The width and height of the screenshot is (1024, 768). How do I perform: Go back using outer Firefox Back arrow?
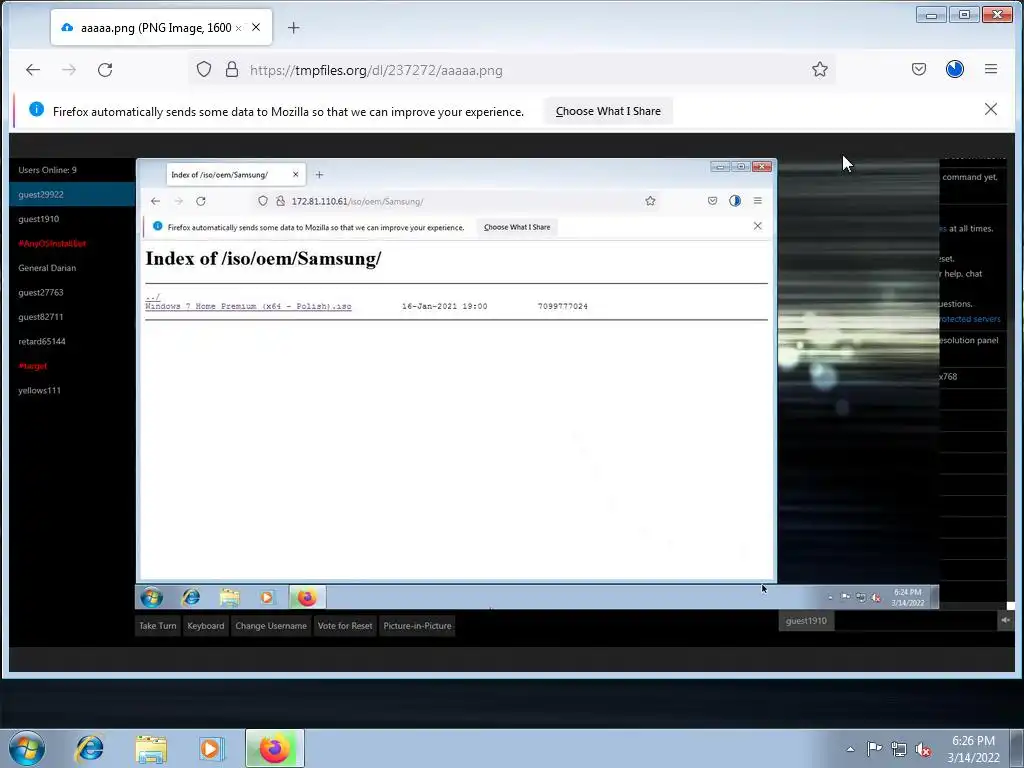(33, 70)
